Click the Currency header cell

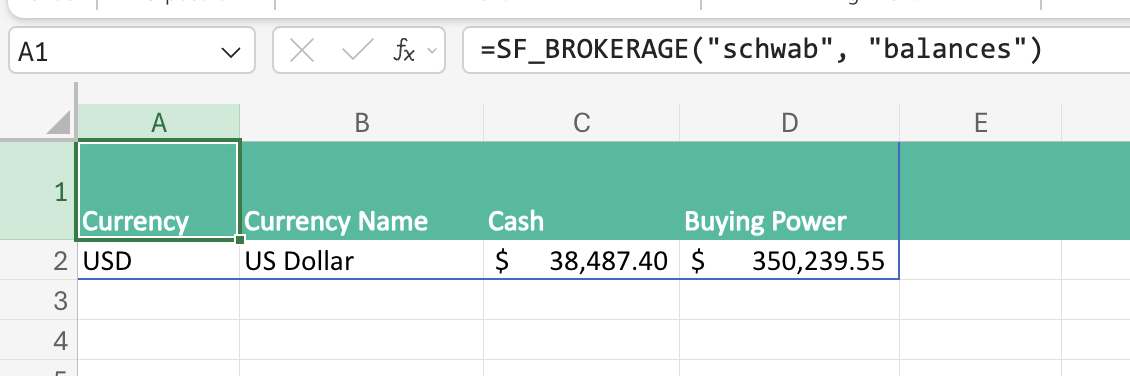pyautogui.click(x=159, y=191)
